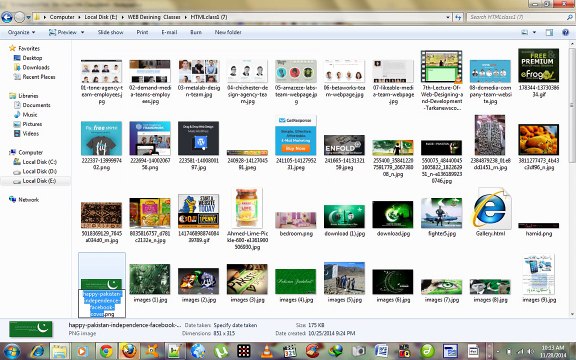Screen dimensions: 576x360
Task: Select the 7th-Lecture video file thumbnail
Action: [x=441, y=66]
